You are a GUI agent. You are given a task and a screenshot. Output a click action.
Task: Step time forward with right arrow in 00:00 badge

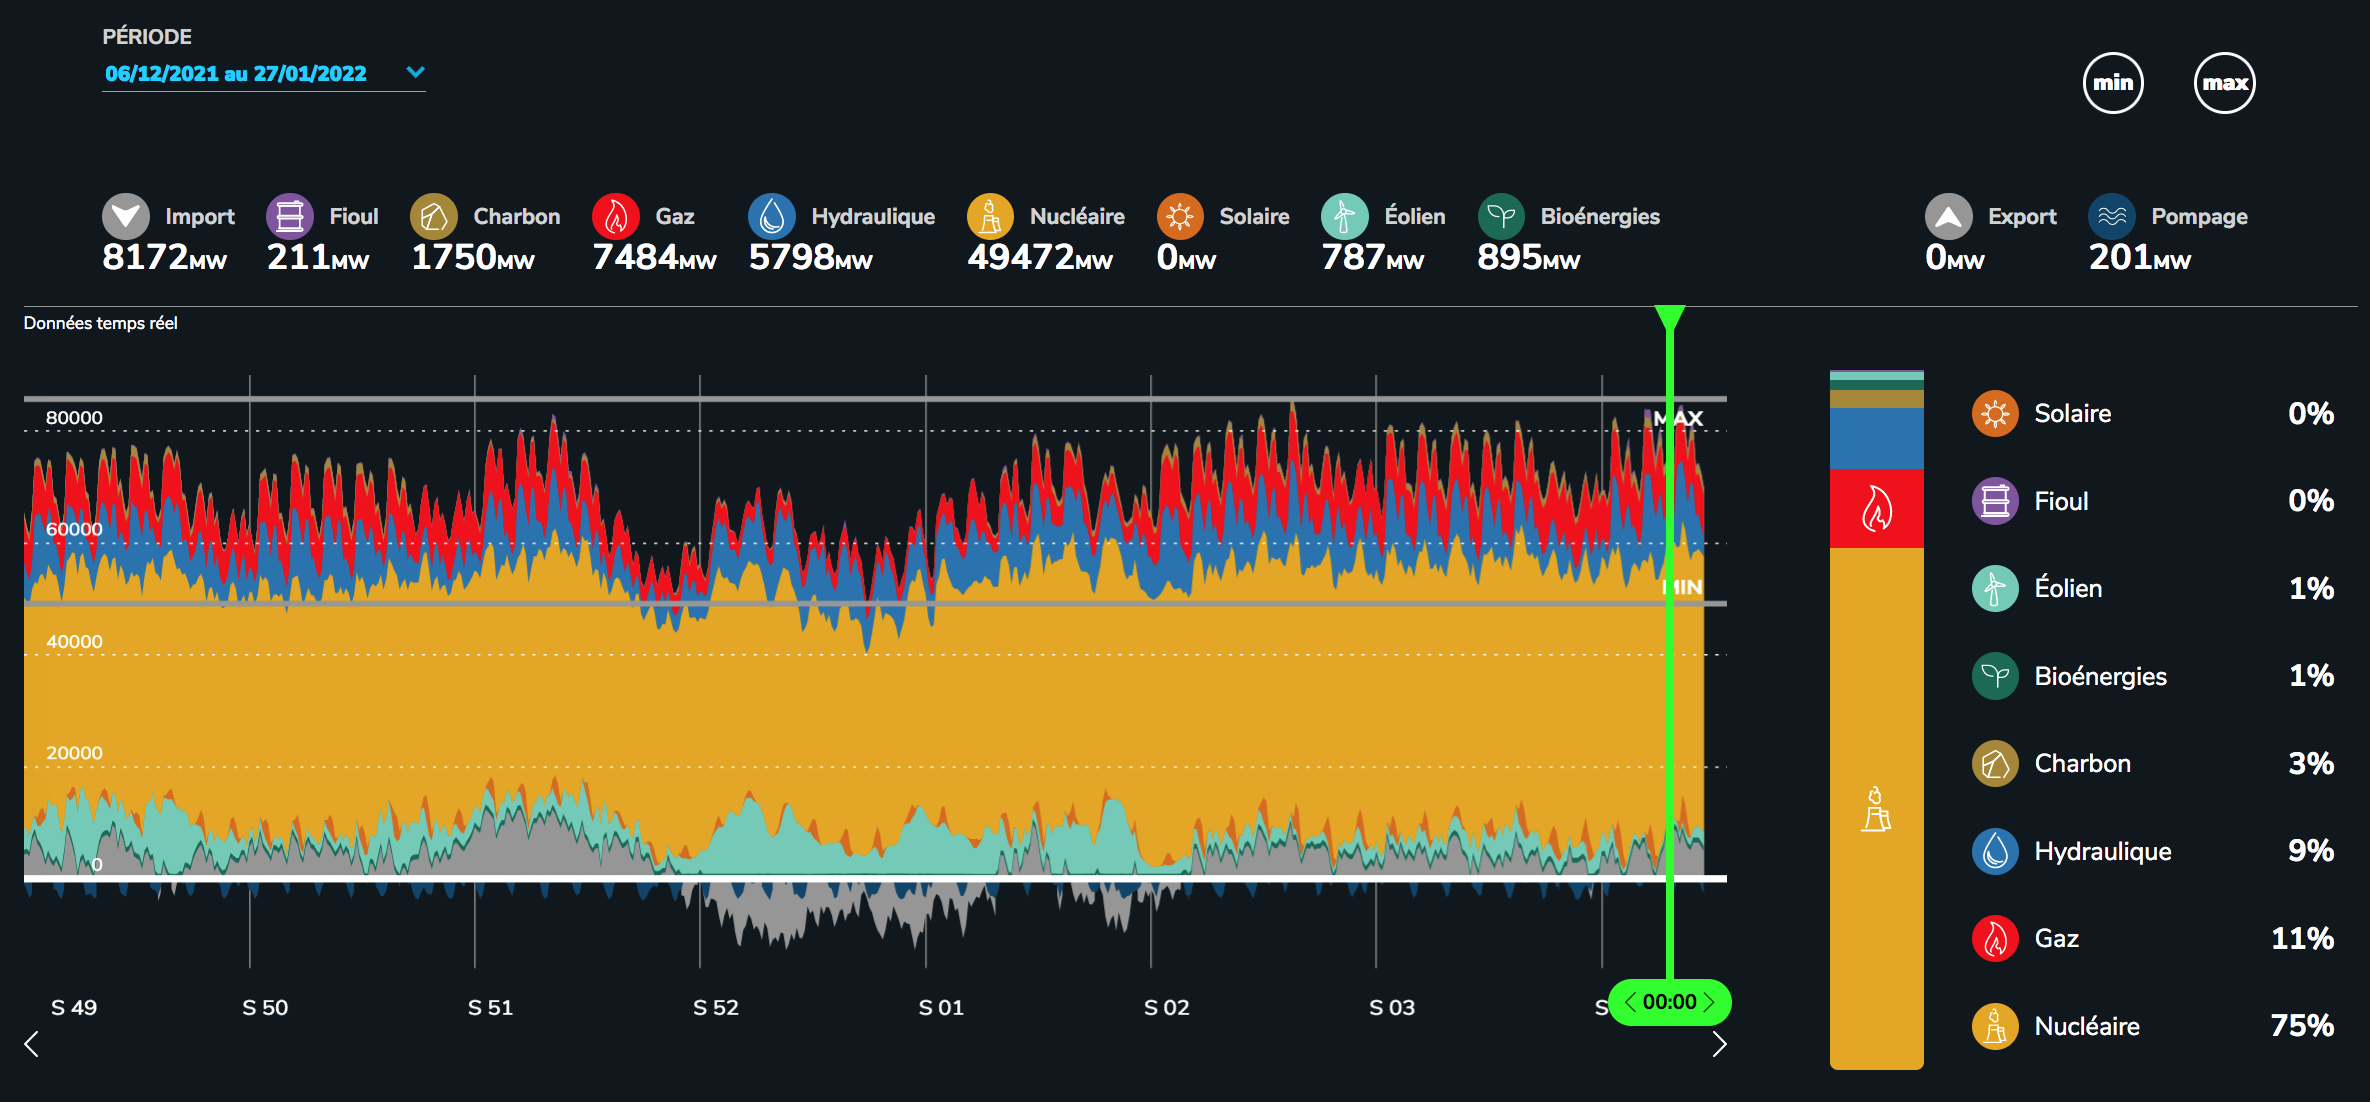click(x=1709, y=1002)
